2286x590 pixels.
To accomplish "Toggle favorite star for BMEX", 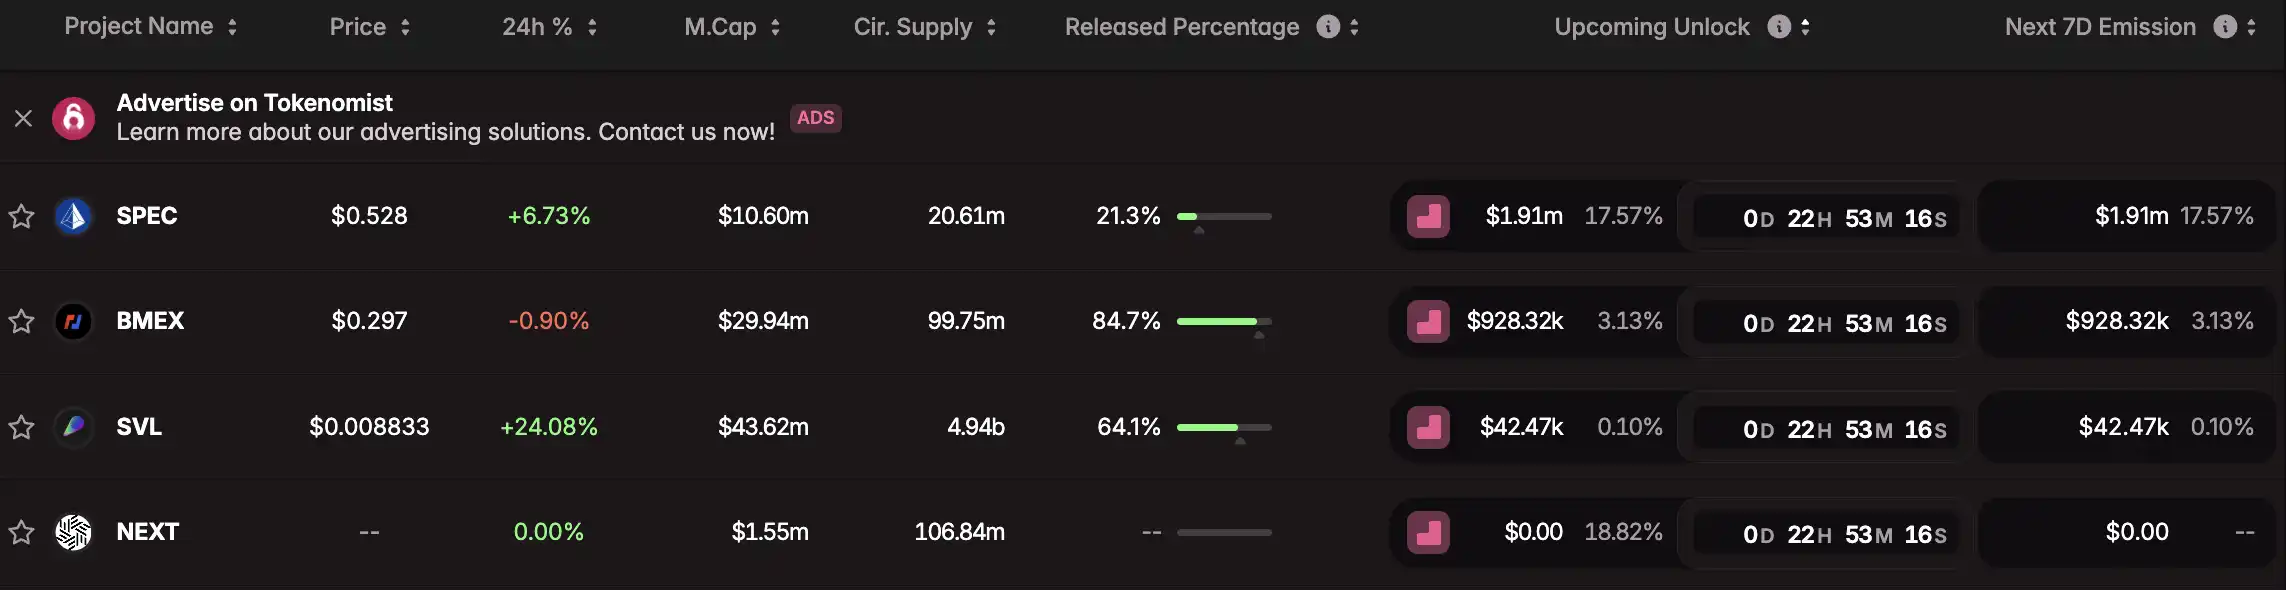I will coord(22,321).
